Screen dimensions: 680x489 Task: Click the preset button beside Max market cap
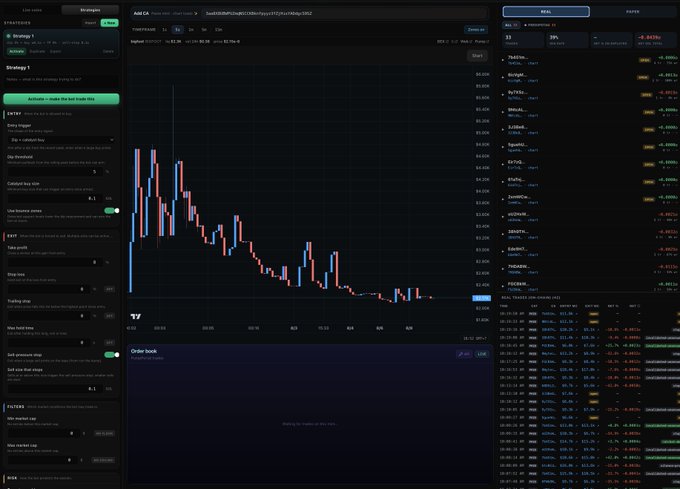point(103,460)
